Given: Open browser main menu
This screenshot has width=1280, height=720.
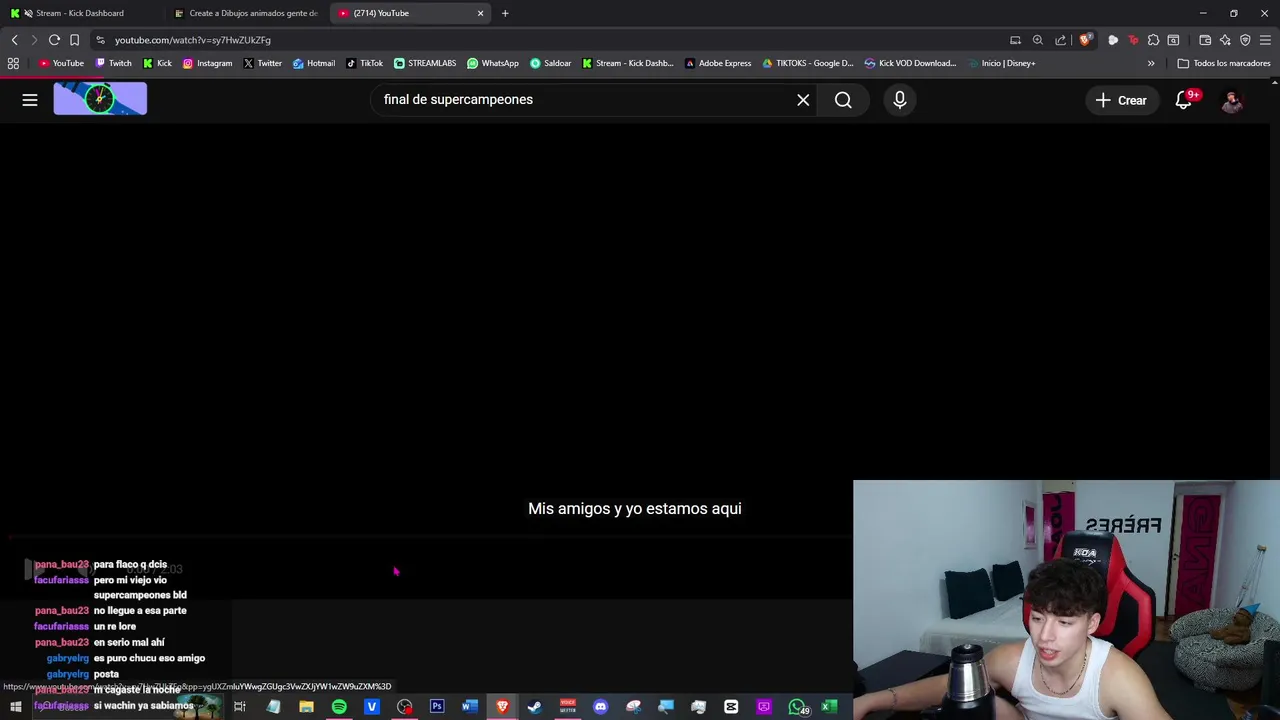Looking at the screenshot, I should (1265, 40).
